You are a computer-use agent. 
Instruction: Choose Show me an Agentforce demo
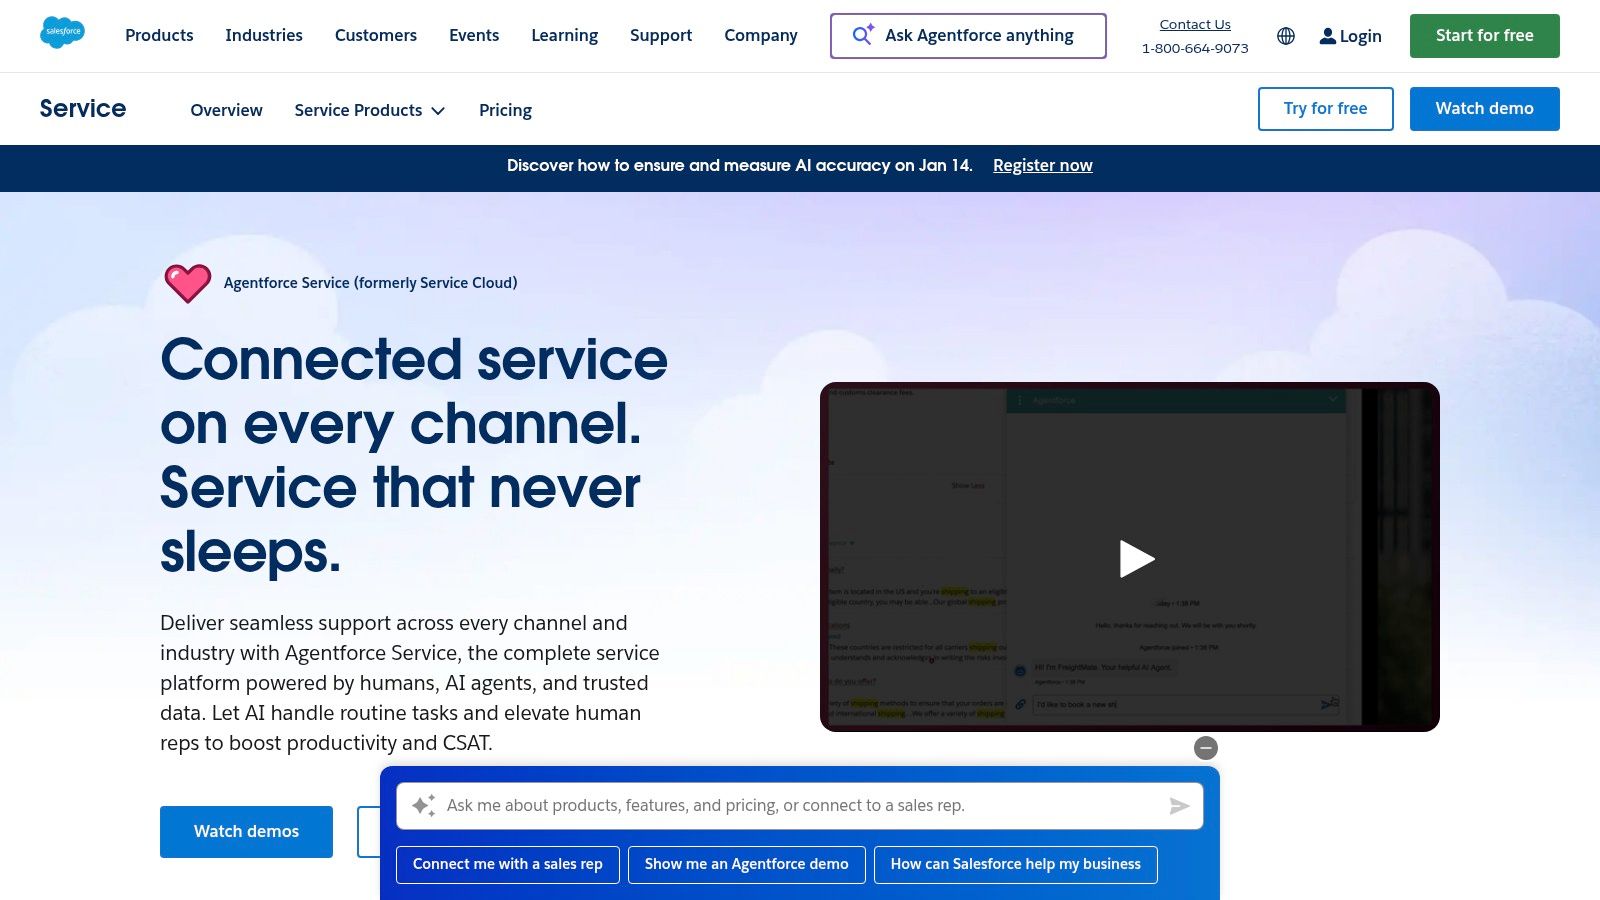pos(746,864)
